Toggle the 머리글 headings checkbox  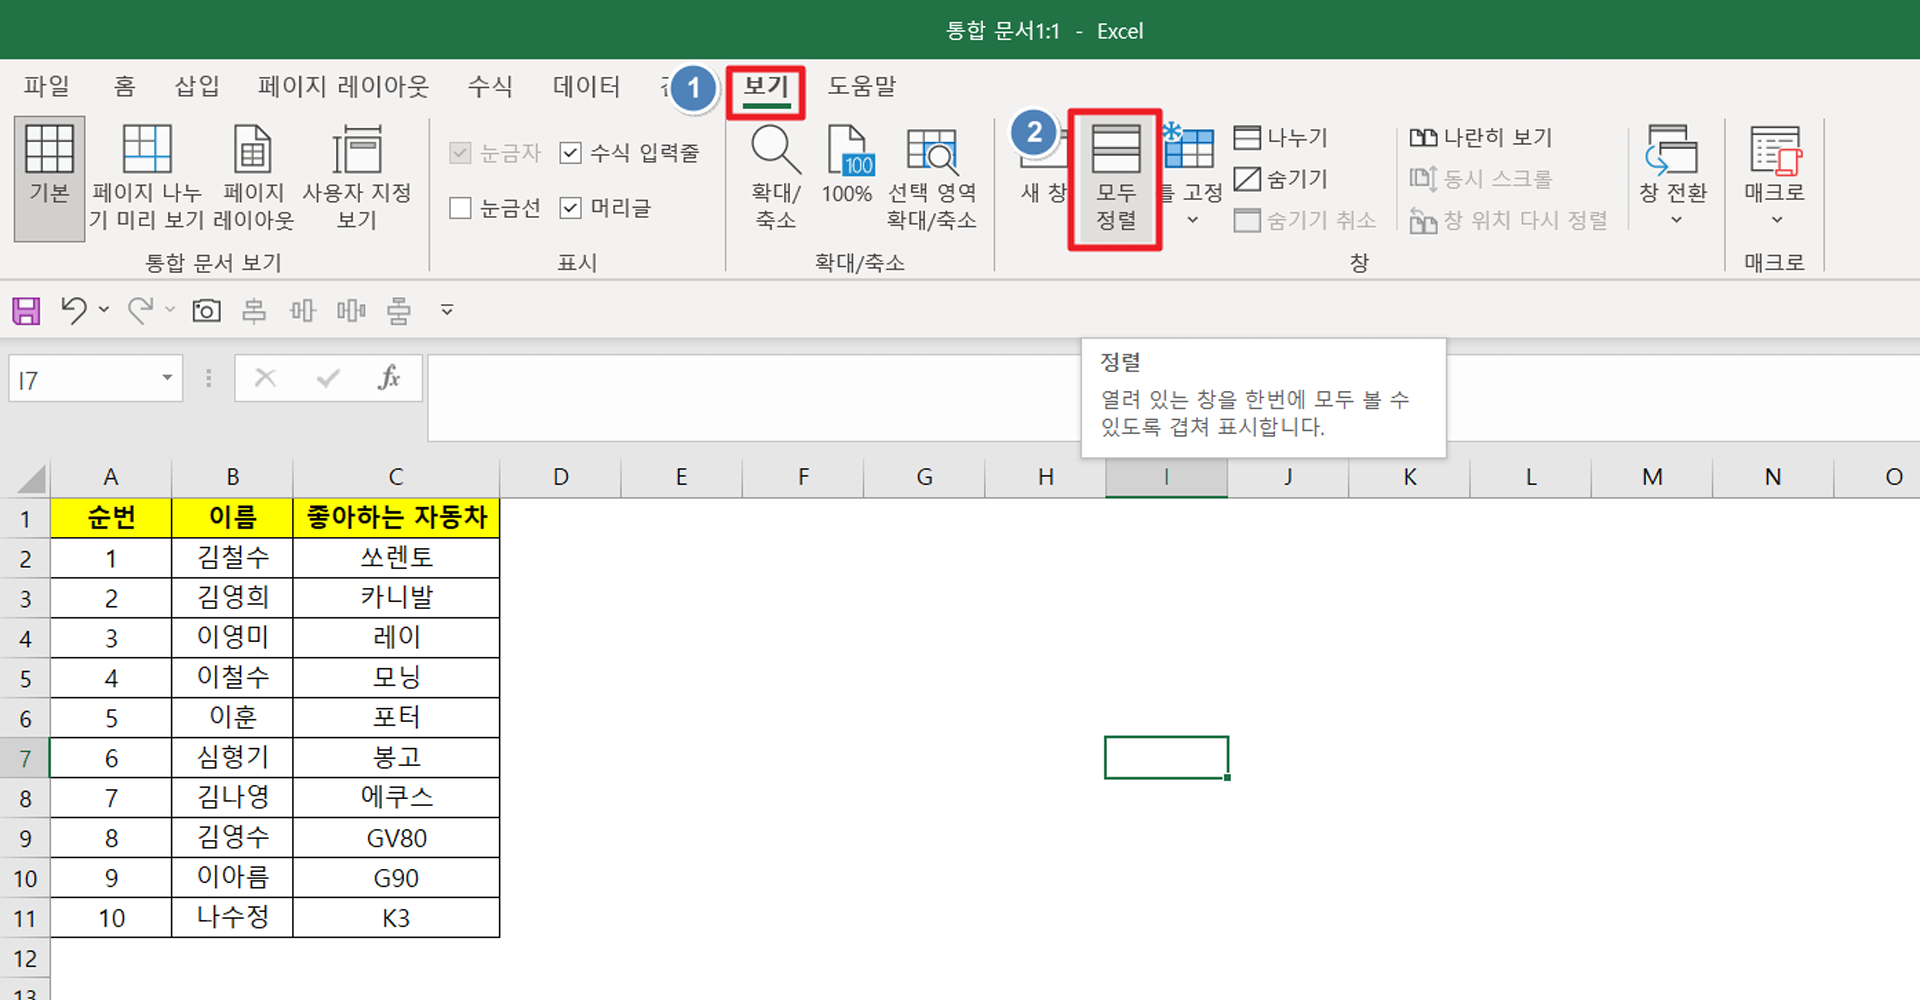[x=571, y=208]
